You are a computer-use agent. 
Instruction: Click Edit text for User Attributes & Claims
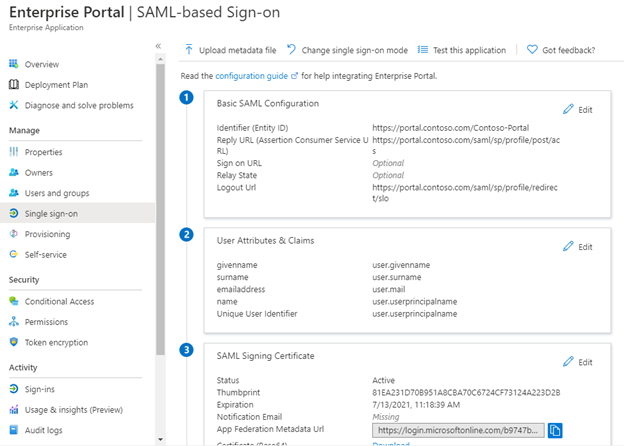(x=585, y=247)
